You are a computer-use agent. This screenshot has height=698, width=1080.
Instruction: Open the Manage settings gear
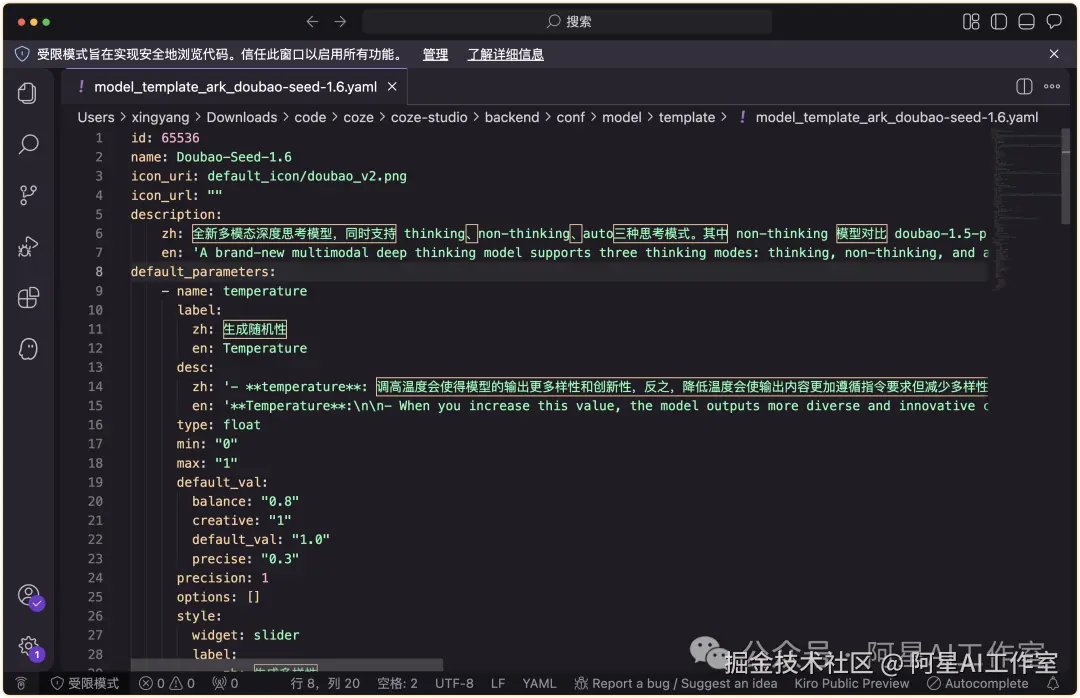pos(29,647)
